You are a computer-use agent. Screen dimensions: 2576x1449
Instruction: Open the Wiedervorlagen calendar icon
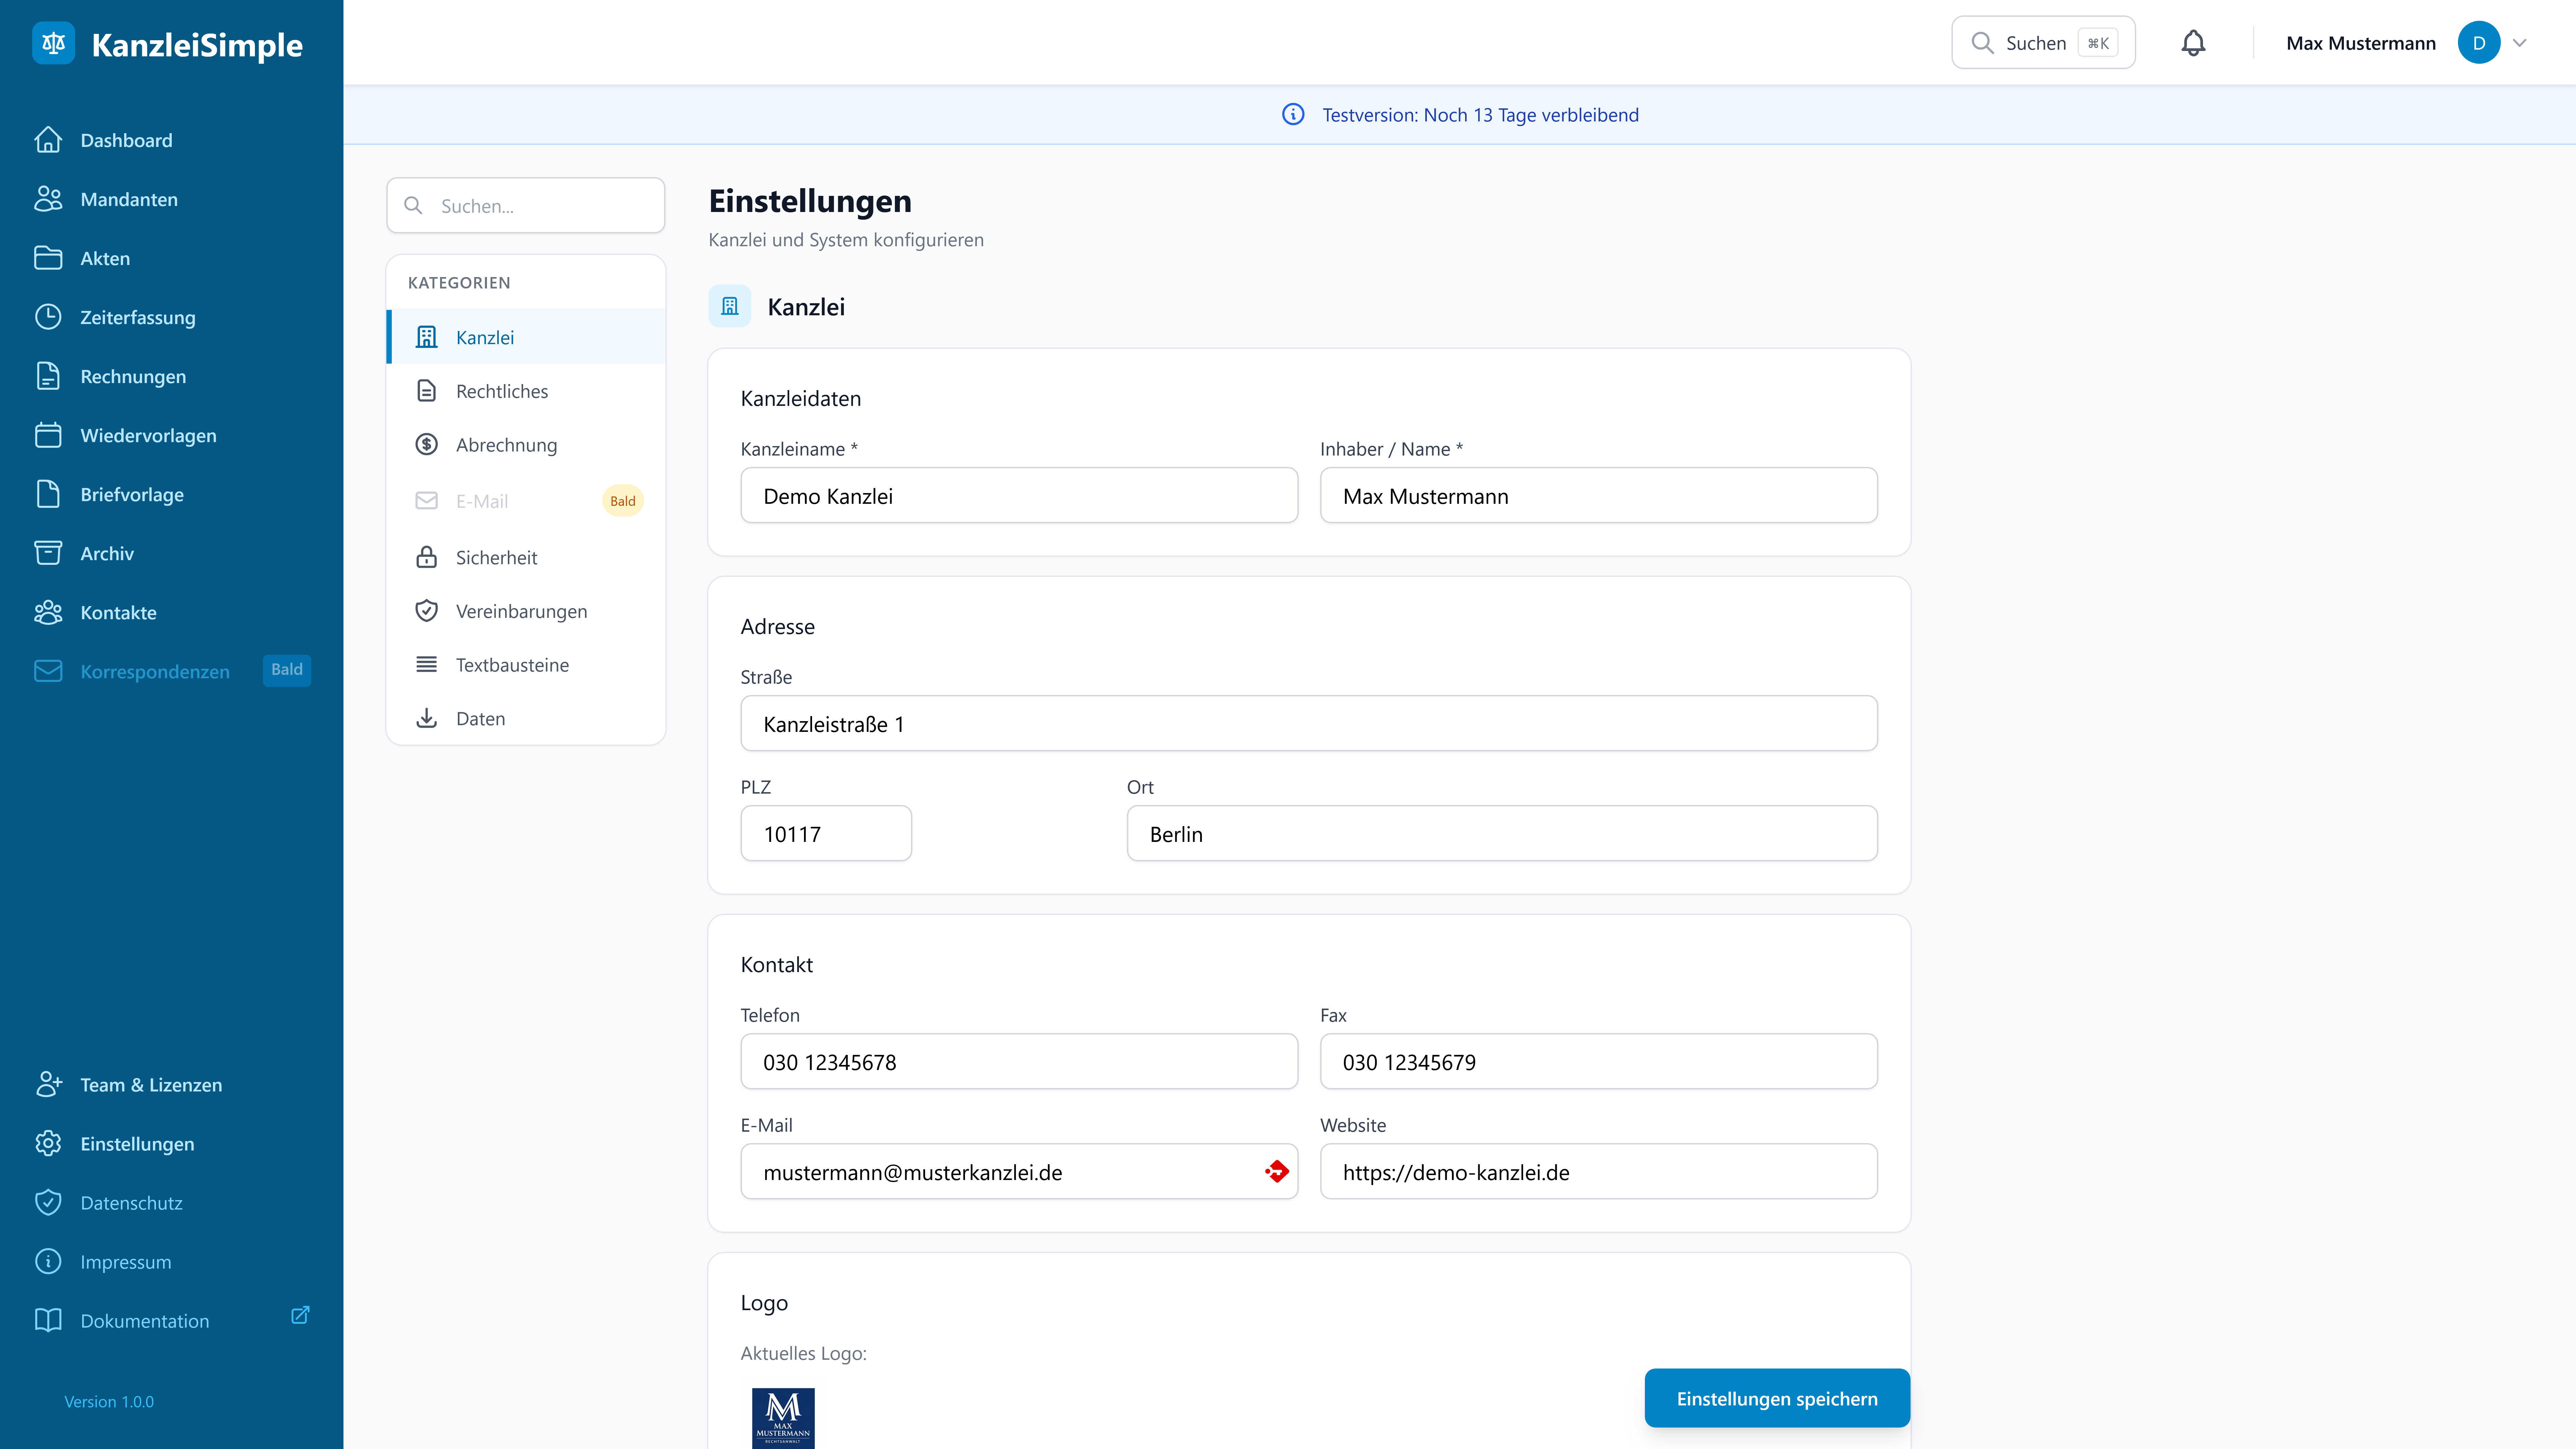point(48,435)
